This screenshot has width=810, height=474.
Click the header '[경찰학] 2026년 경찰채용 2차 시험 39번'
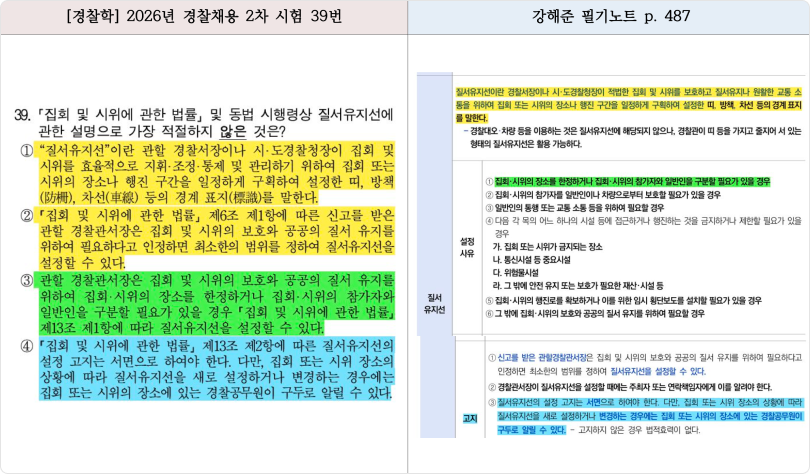click(204, 17)
